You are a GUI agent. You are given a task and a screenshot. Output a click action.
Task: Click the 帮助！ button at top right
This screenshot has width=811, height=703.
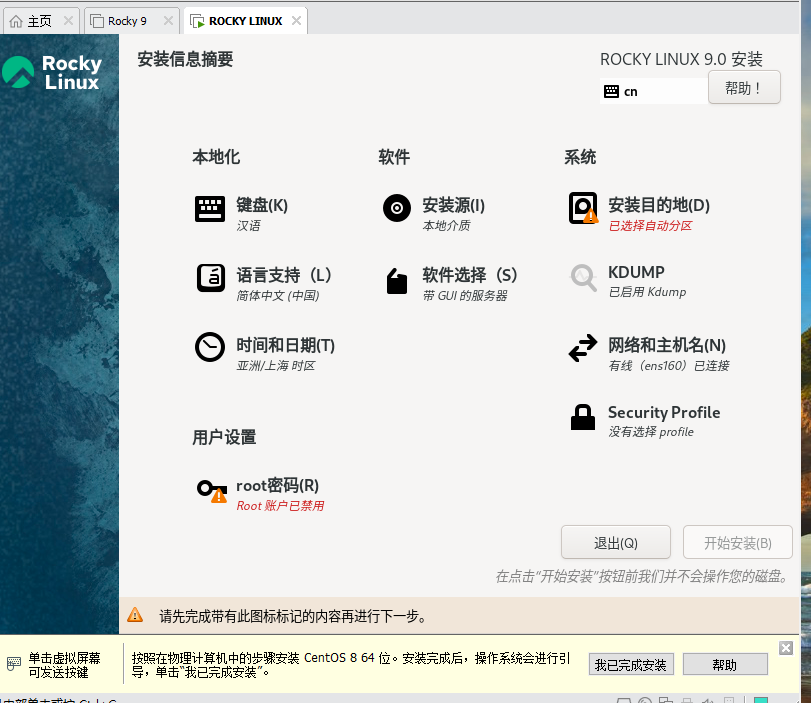pyautogui.click(x=744, y=88)
